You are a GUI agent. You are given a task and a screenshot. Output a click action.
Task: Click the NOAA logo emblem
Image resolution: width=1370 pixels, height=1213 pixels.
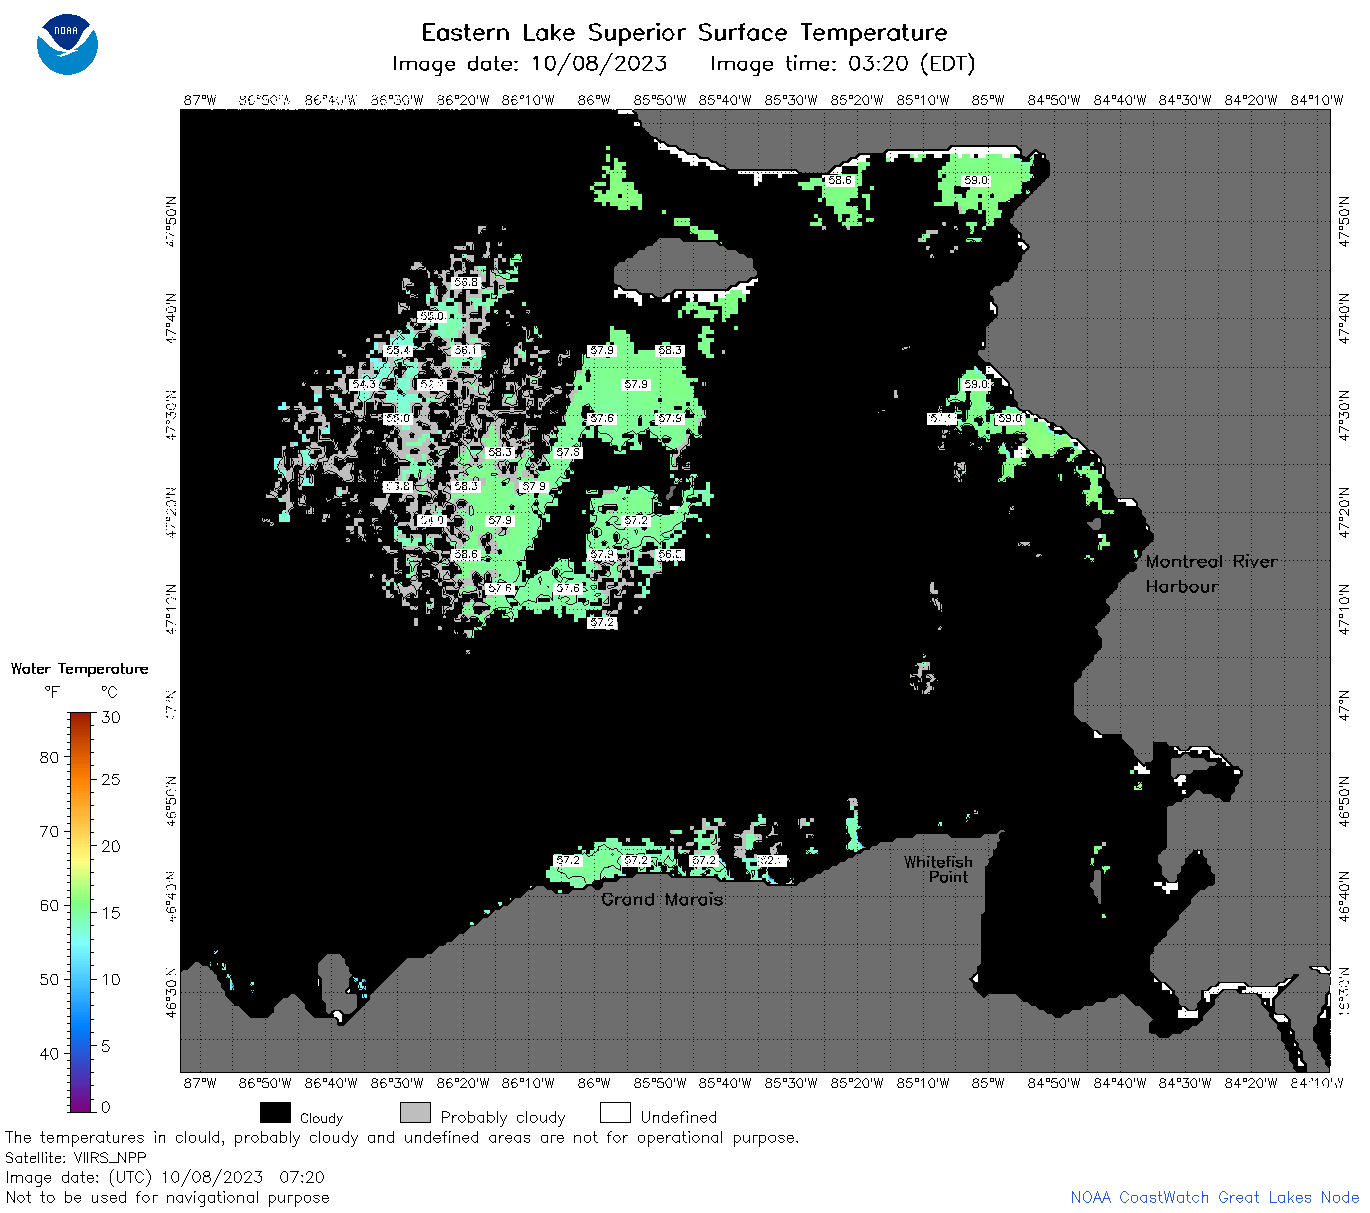coord(67,44)
